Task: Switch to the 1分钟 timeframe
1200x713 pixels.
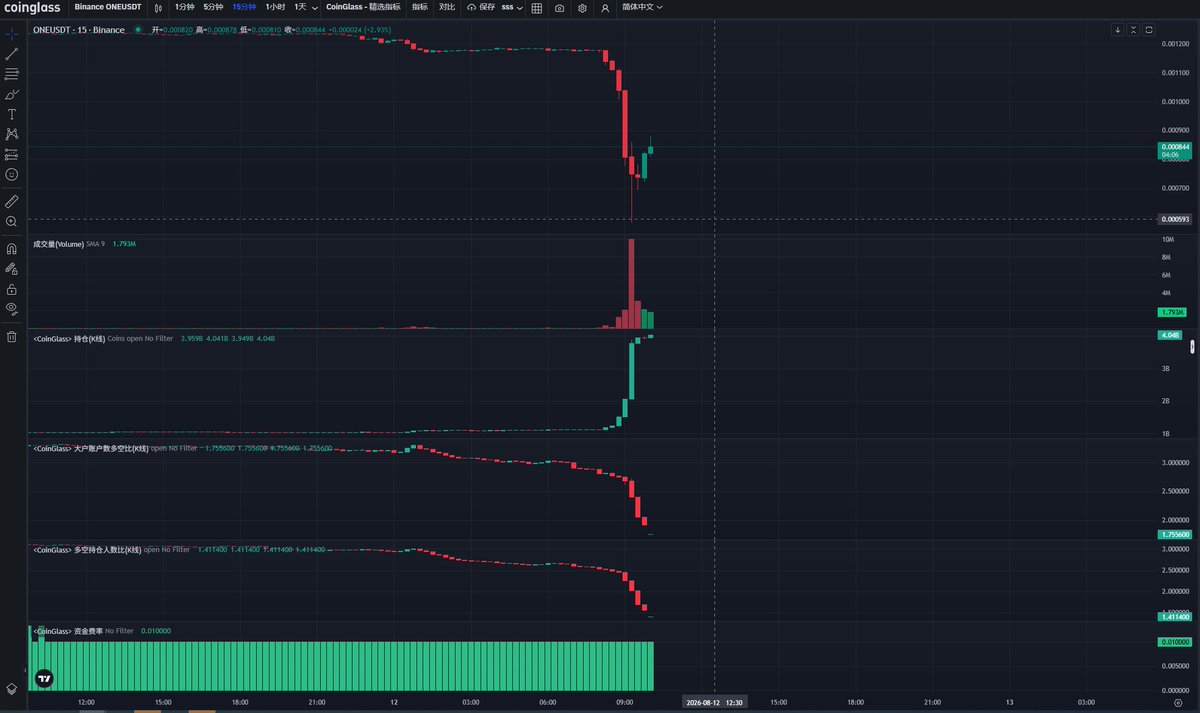Action: tap(185, 7)
